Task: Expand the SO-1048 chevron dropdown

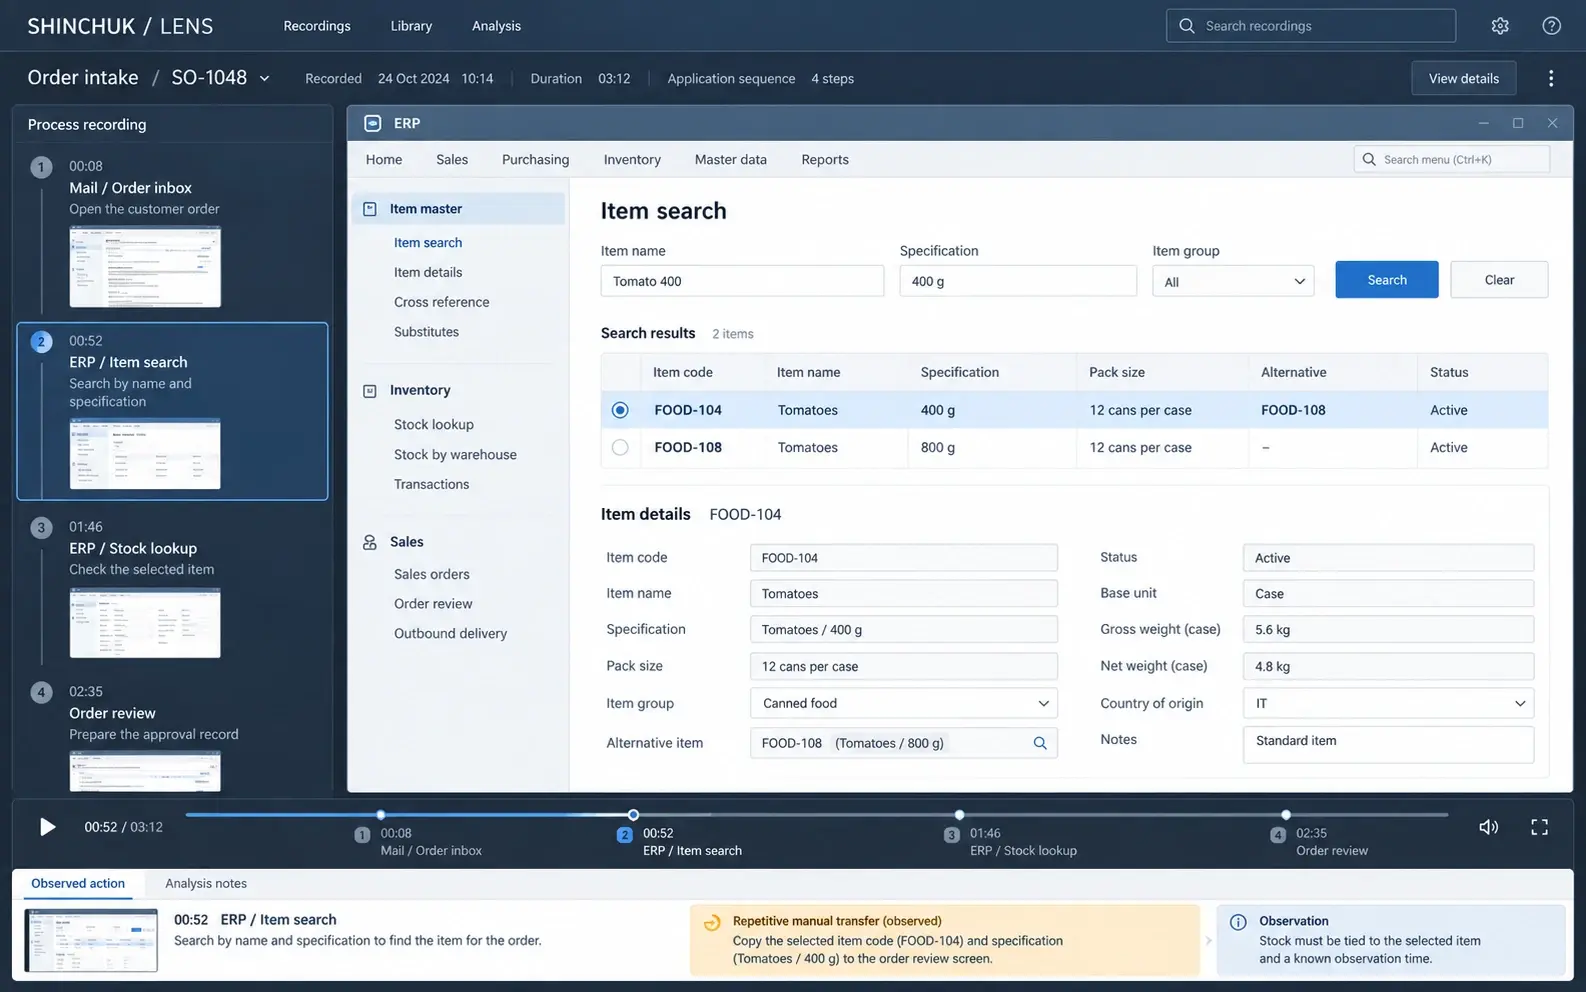Action: 265,79
